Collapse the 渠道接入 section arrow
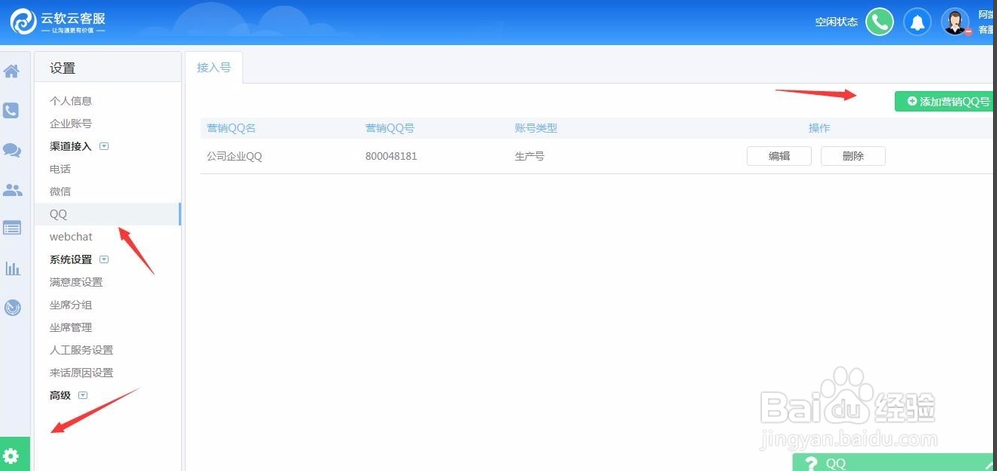Screen dimensions: 997x471 point(104,146)
